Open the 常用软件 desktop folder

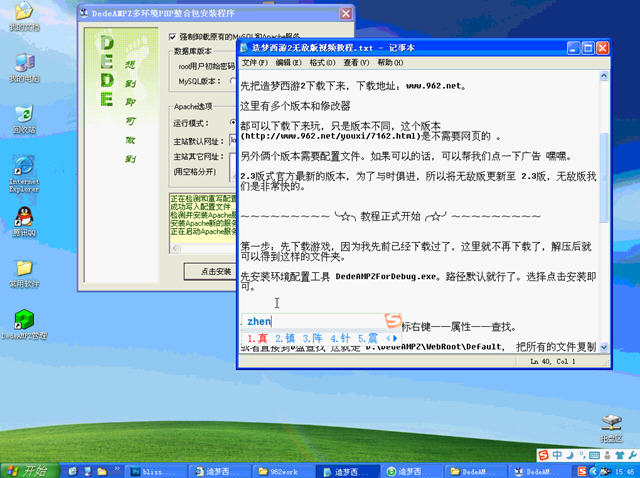tap(24, 273)
